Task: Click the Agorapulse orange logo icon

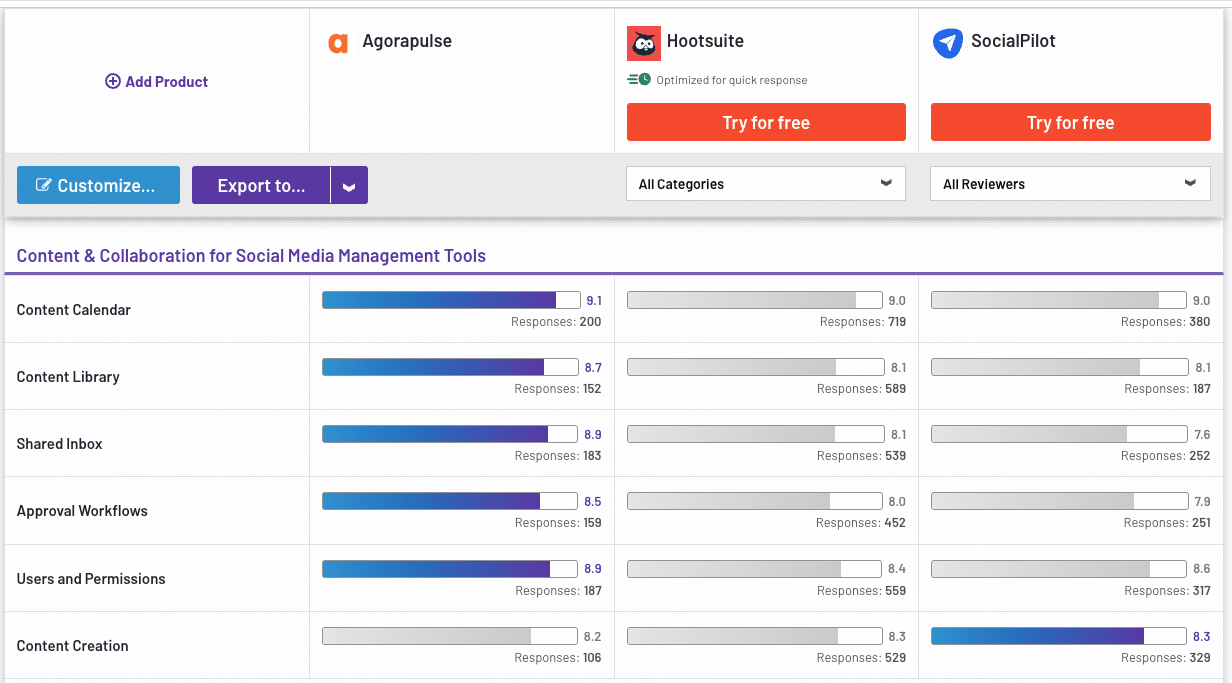Action: pos(338,42)
